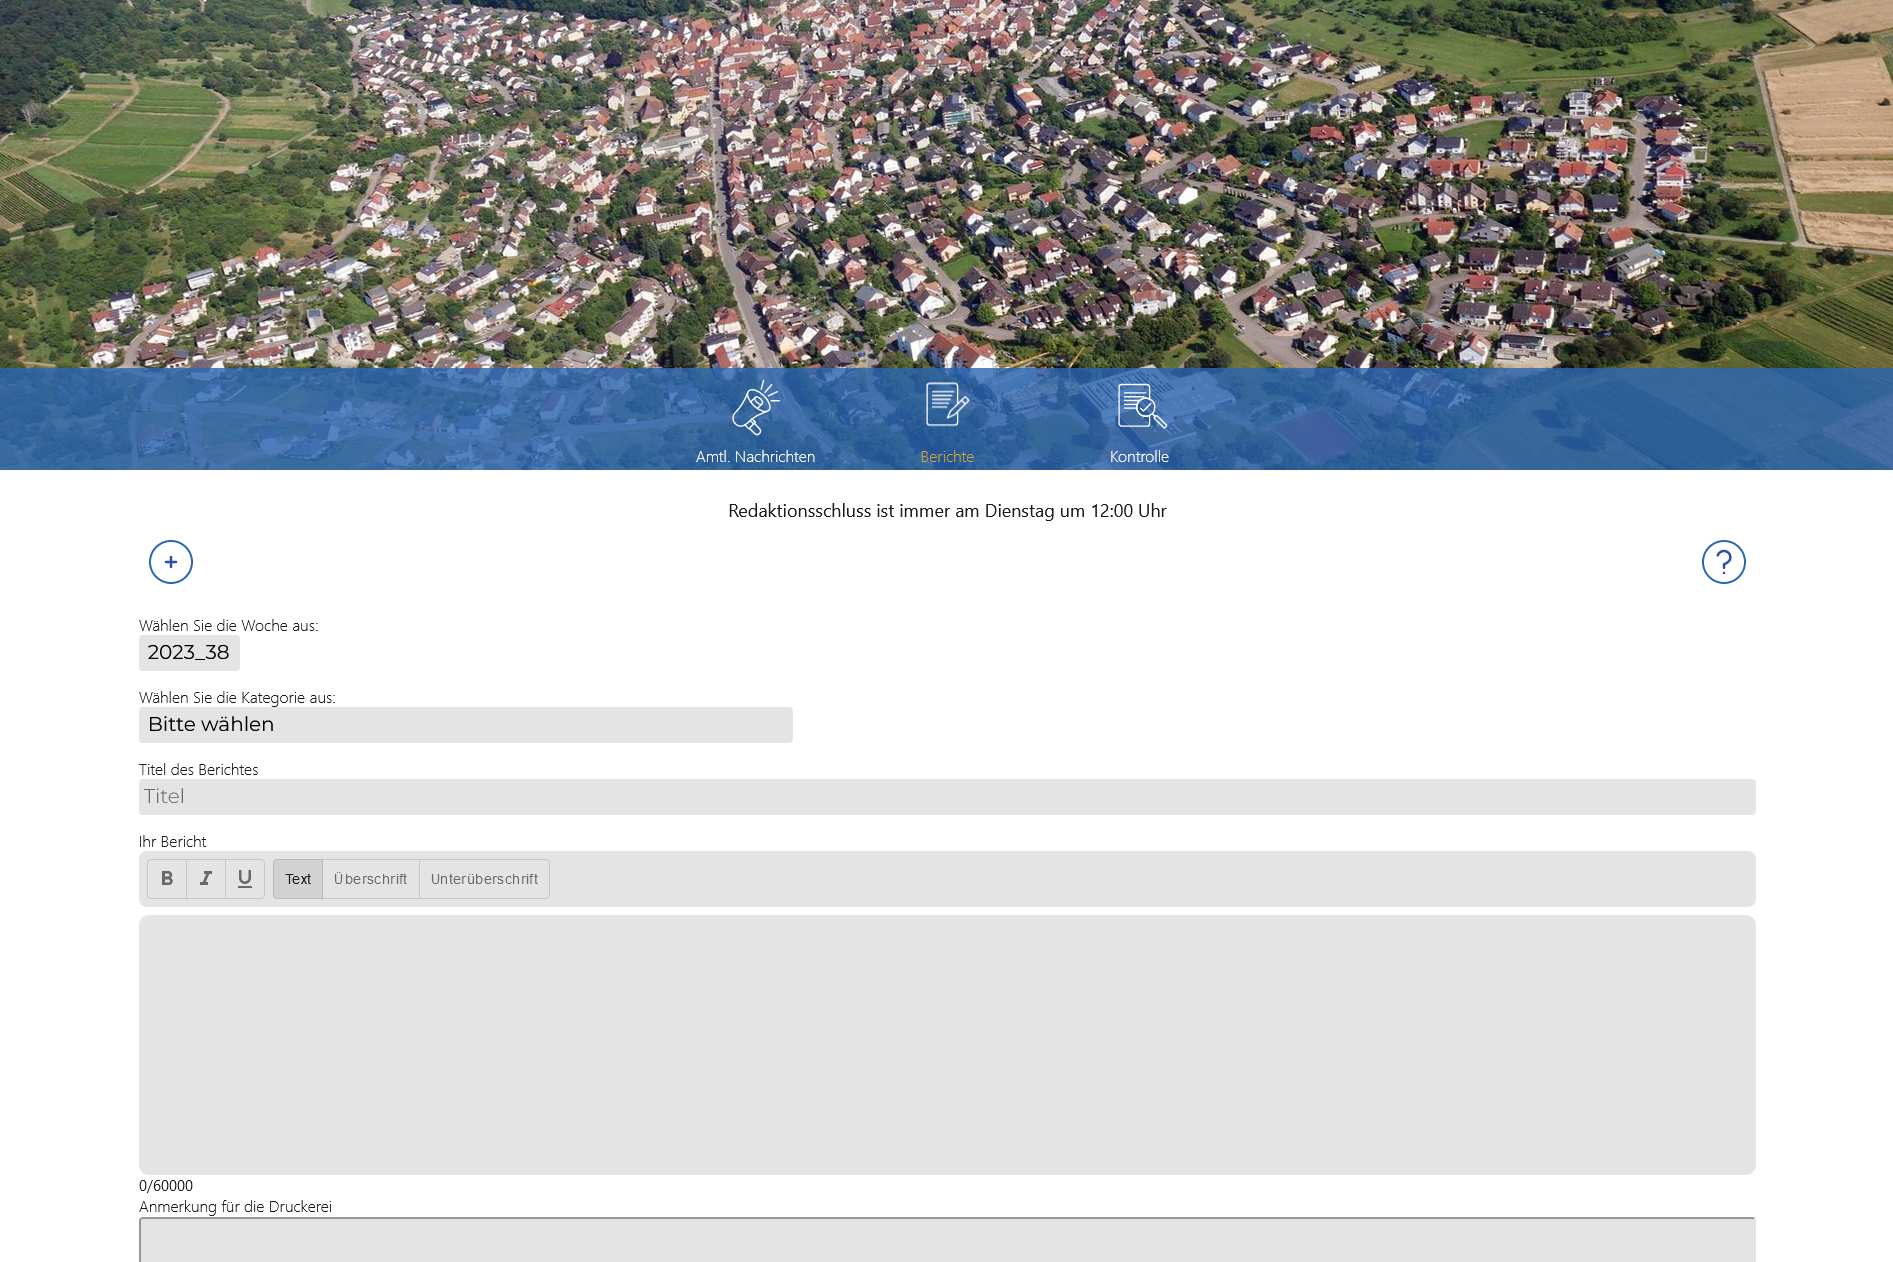Click into the large report text area

[x=946, y=1044]
